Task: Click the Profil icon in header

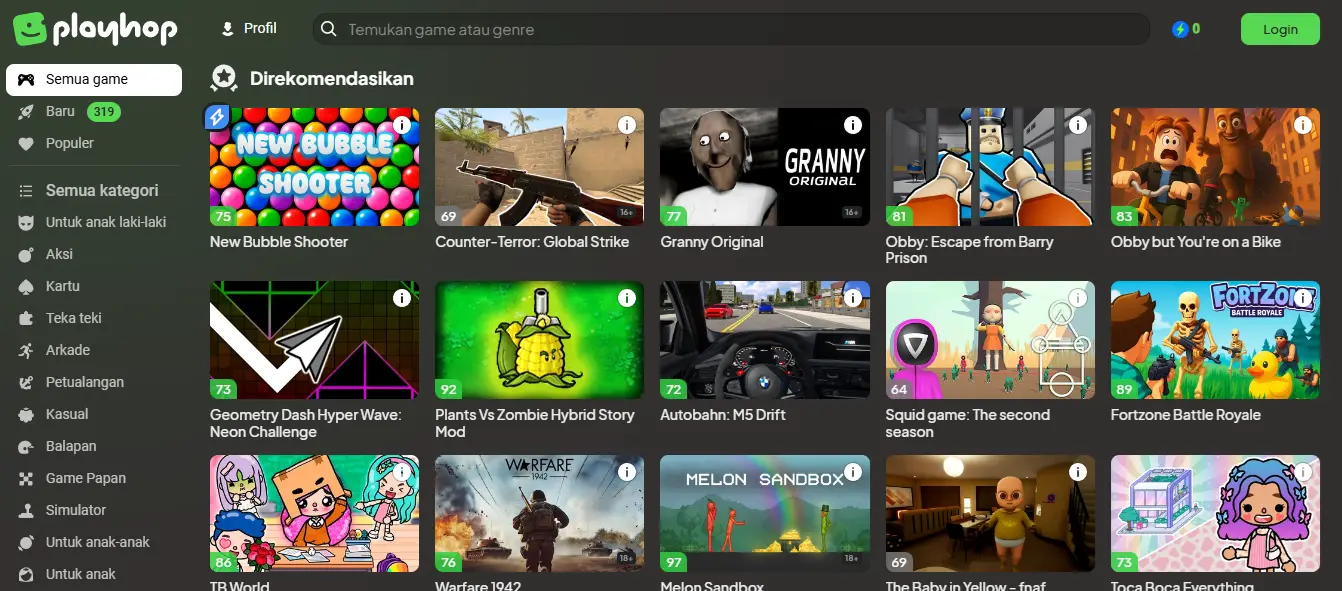Action: (228, 29)
